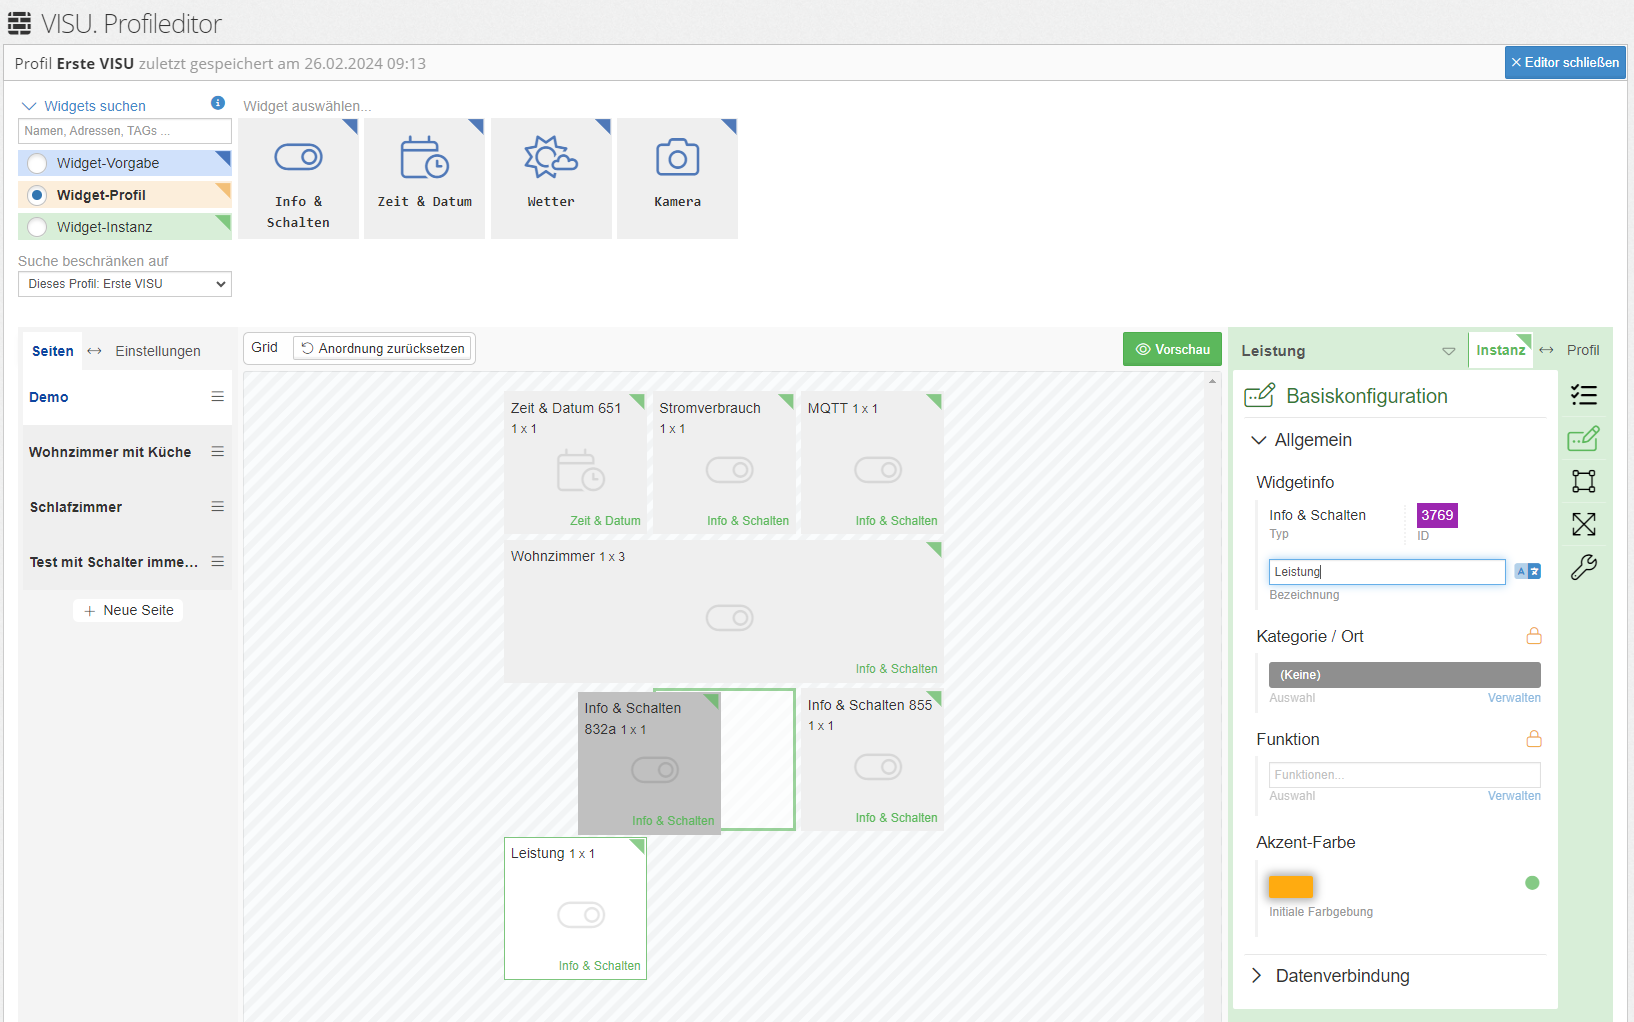Select the Info & Schalten 855 widget
This screenshot has width=1634, height=1022.
[873, 760]
